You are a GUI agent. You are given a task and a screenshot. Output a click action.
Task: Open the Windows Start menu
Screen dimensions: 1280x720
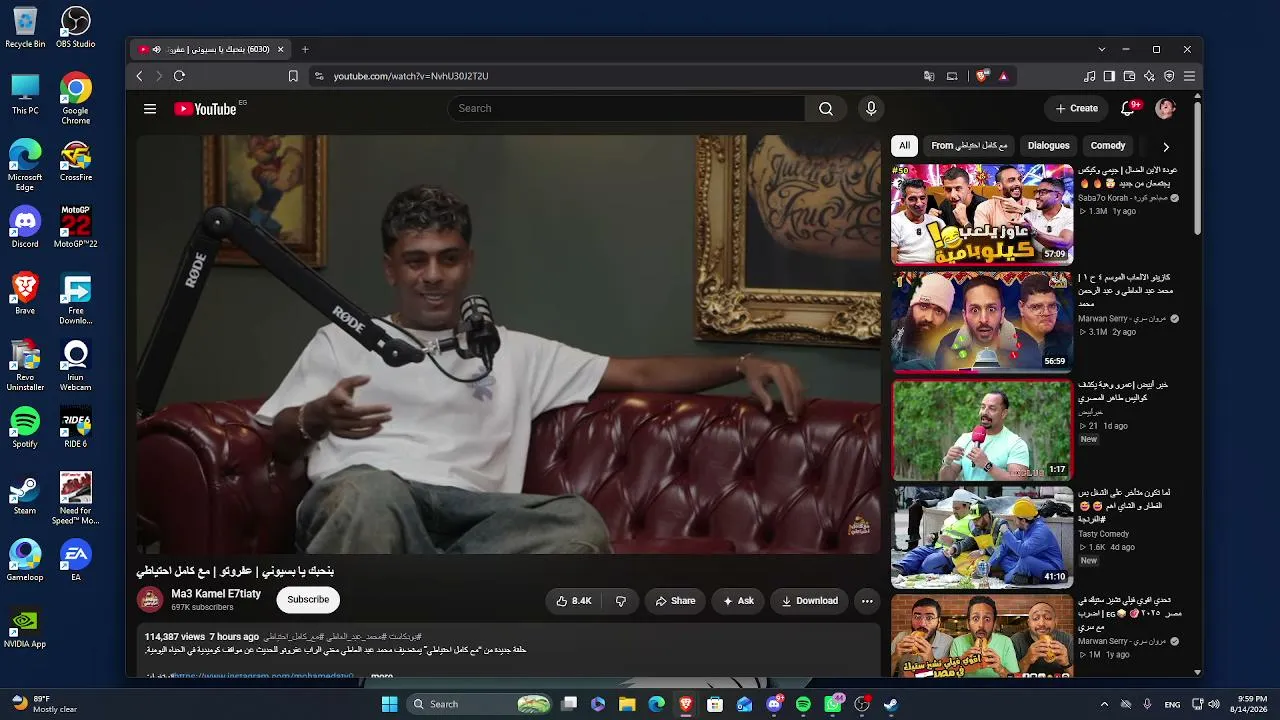[x=390, y=704]
